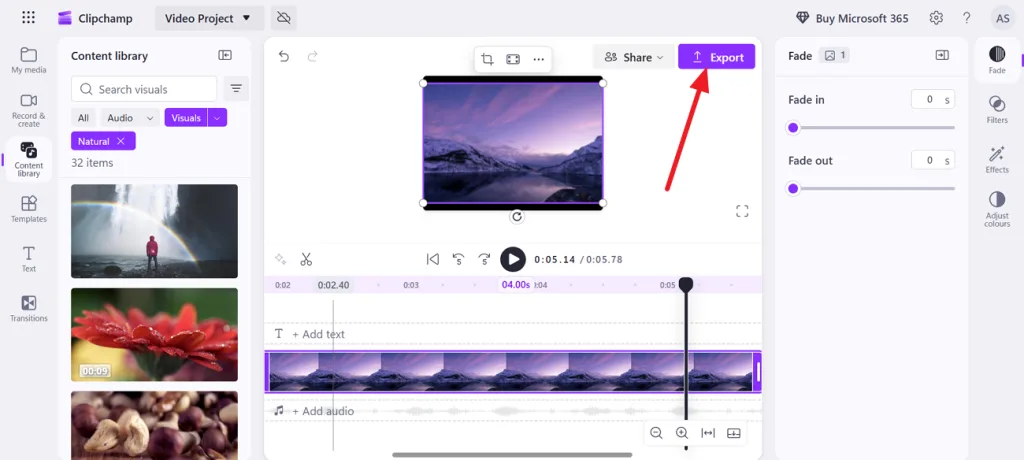Focus the Search visuals field
The width and height of the screenshot is (1024, 460).
point(144,89)
